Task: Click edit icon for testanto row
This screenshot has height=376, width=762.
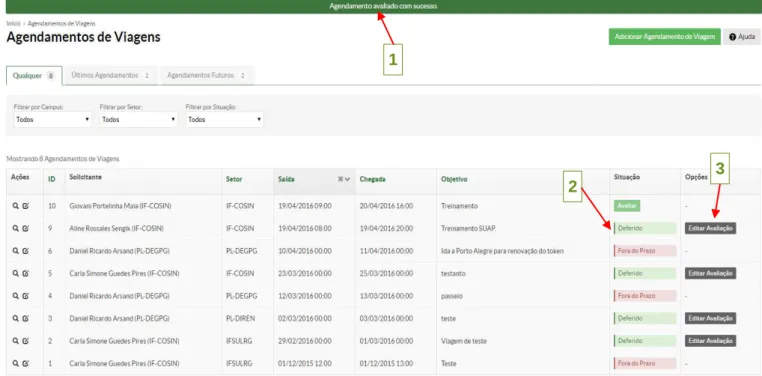Action: 26,273
